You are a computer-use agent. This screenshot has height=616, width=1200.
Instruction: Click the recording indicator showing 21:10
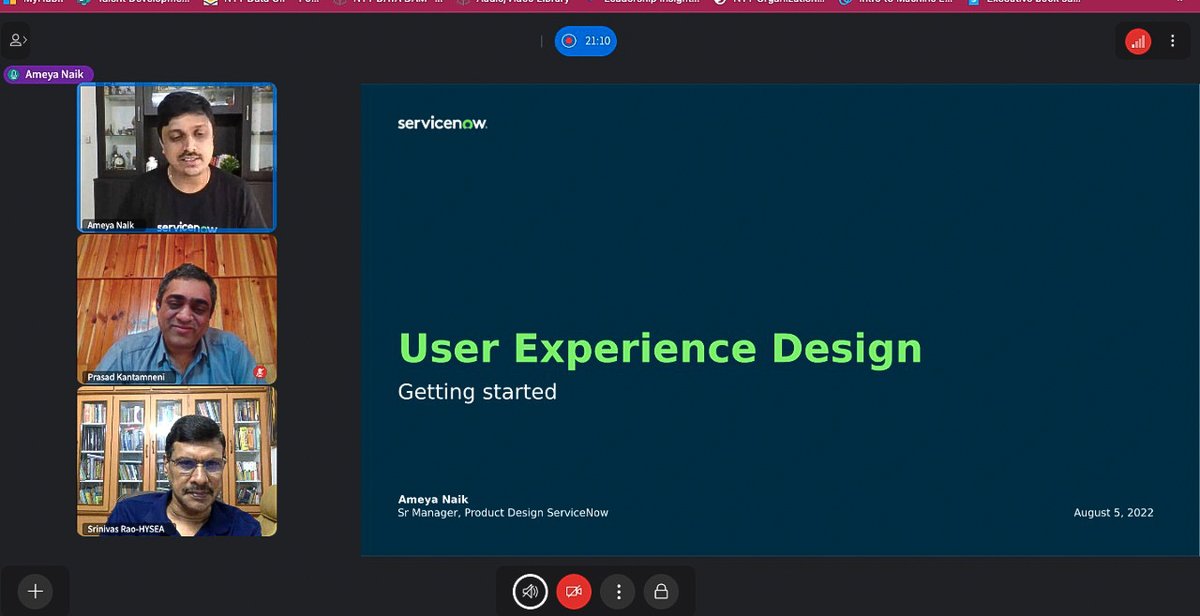click(x=586, y=41)
